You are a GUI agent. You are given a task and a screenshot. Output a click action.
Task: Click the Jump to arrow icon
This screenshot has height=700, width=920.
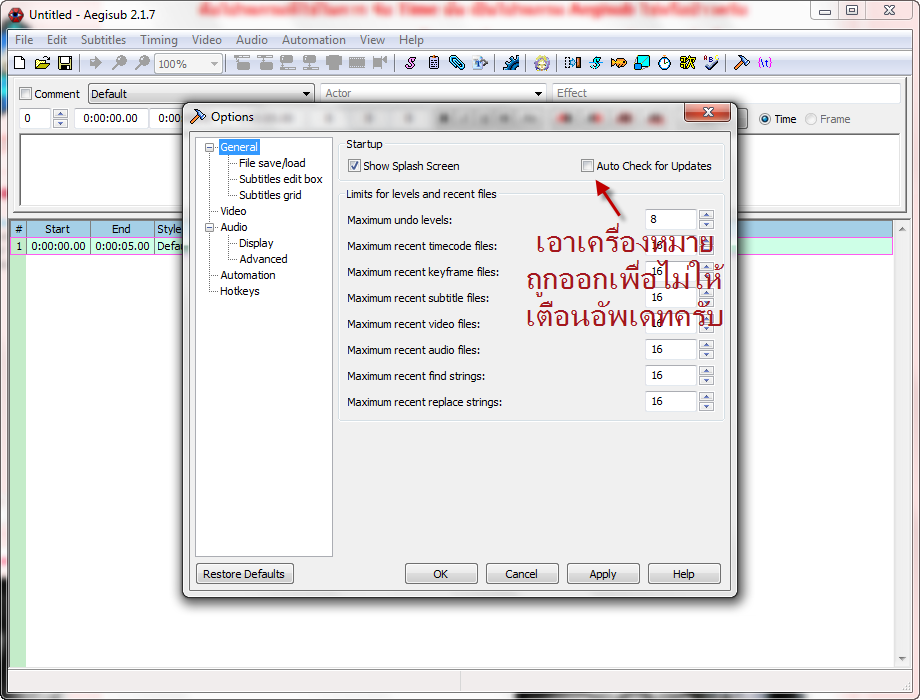tap(96, 63)
